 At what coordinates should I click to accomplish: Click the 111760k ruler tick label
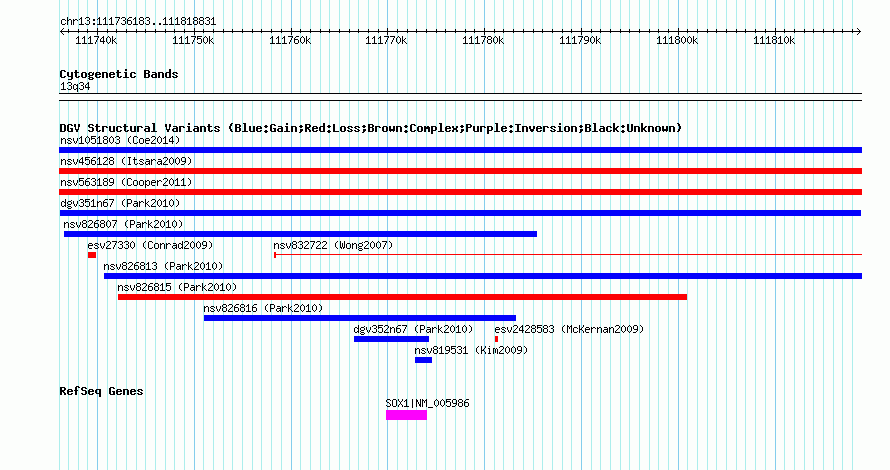(290, 41)
